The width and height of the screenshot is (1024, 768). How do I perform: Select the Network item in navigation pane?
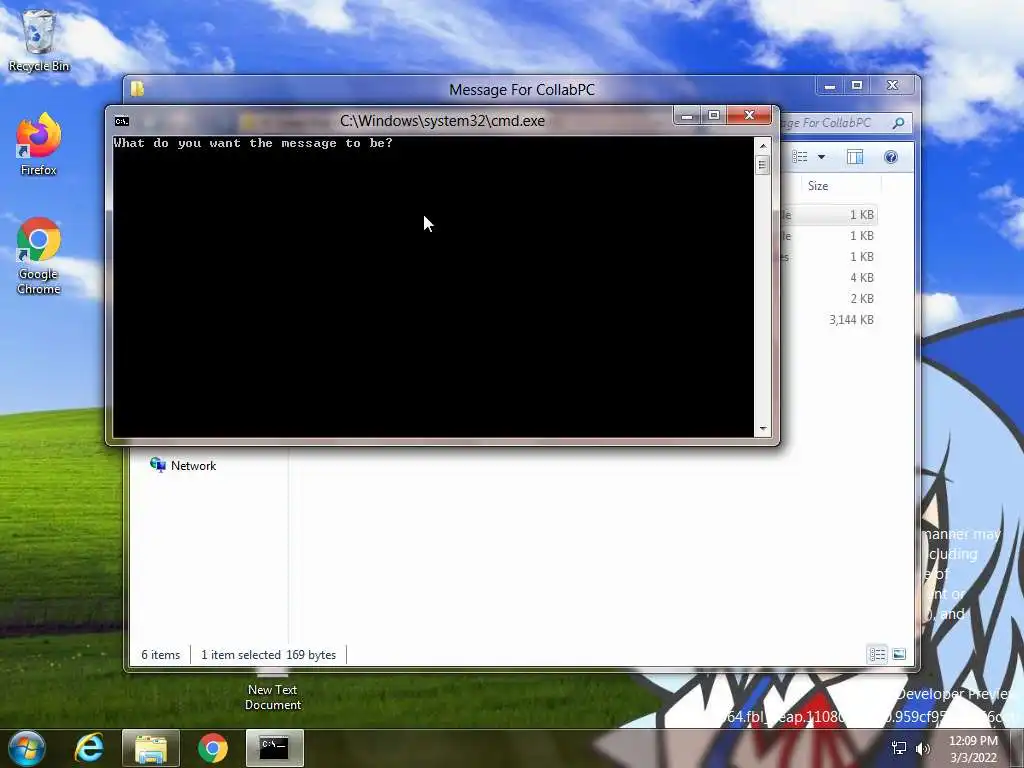coord(184,466)
